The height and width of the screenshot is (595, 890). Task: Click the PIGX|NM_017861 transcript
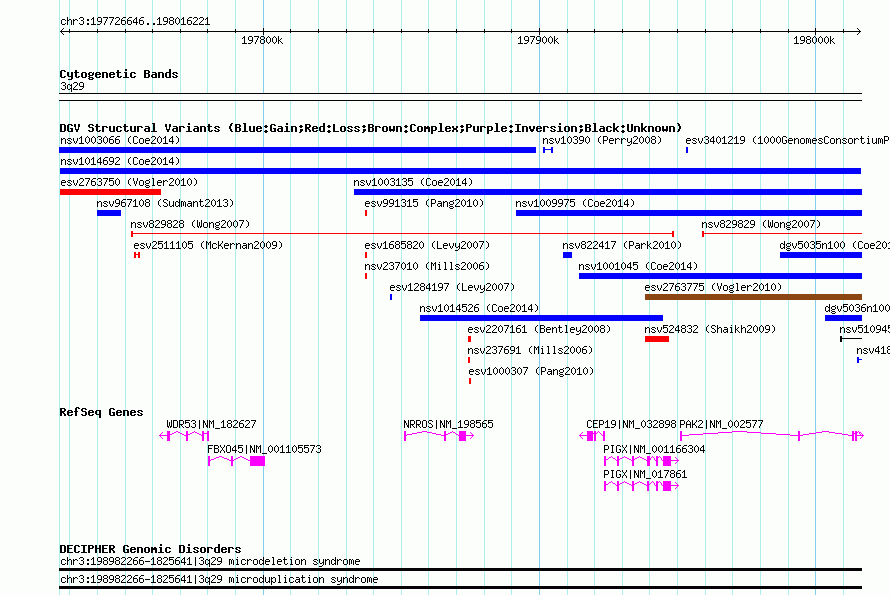(x=641, y=486)
